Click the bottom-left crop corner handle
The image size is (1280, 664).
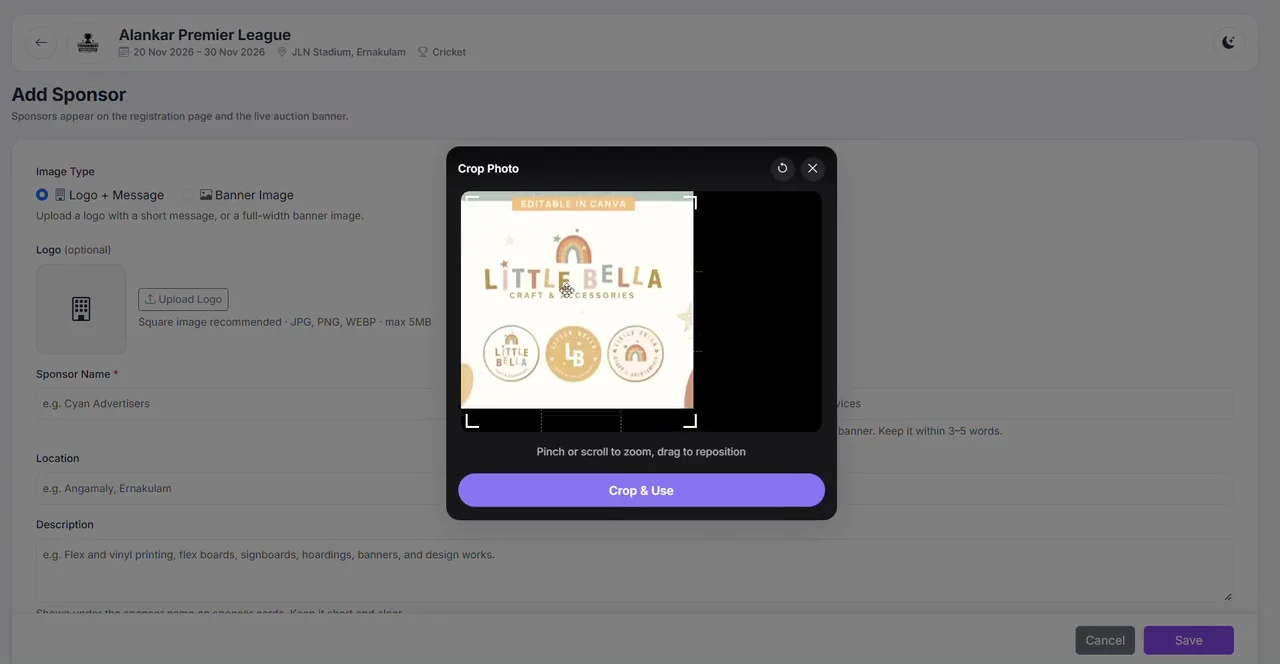click(x=472, y=422)
